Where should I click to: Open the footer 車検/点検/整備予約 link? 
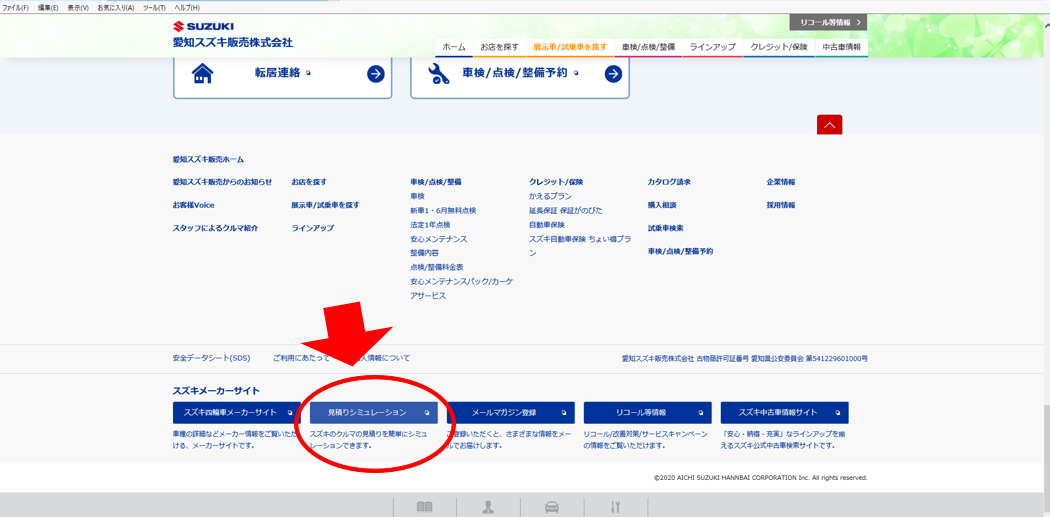click(x=680, y=251)
